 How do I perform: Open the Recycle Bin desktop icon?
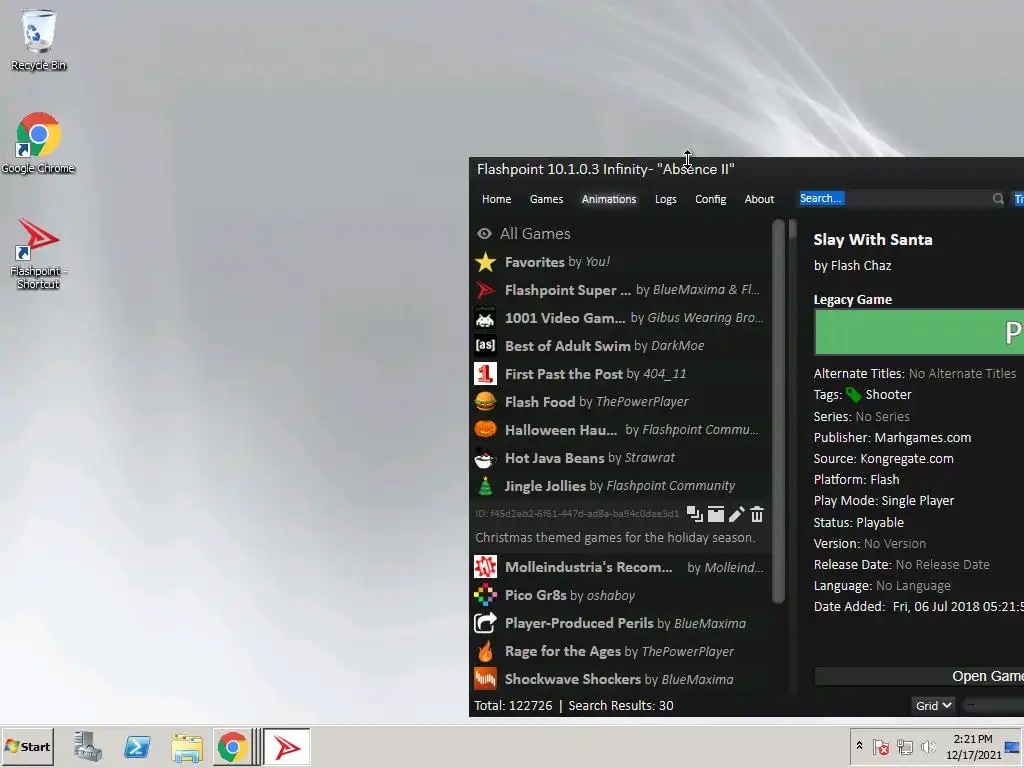tap(39, 40)
